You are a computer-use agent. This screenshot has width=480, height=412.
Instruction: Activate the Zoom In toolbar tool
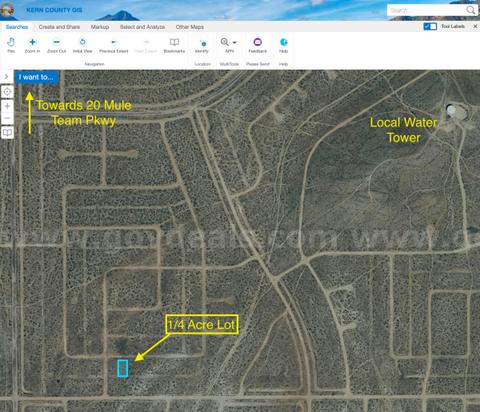pyautogui.click(x=32, y=45)
